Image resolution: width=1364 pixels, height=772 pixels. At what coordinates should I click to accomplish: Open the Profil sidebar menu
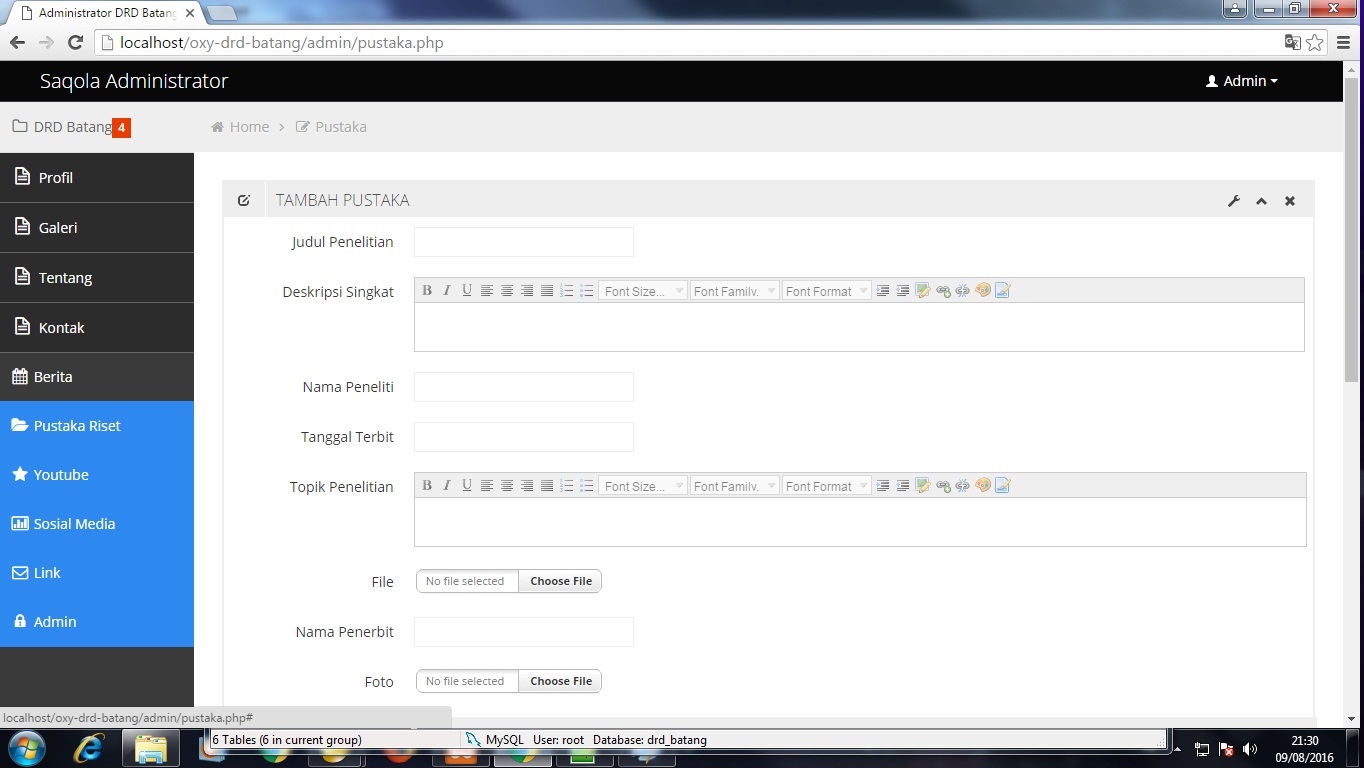(x=97, y=178)
